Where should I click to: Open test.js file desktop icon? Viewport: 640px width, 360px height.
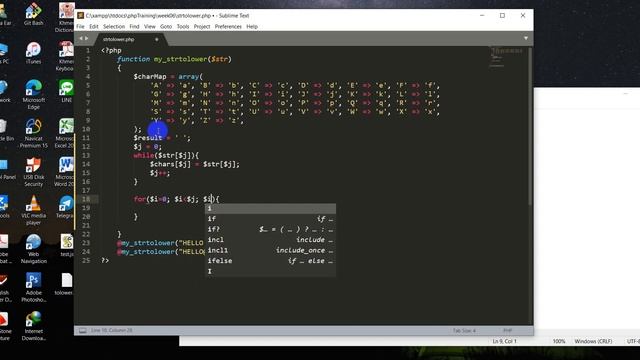point(66,245)
